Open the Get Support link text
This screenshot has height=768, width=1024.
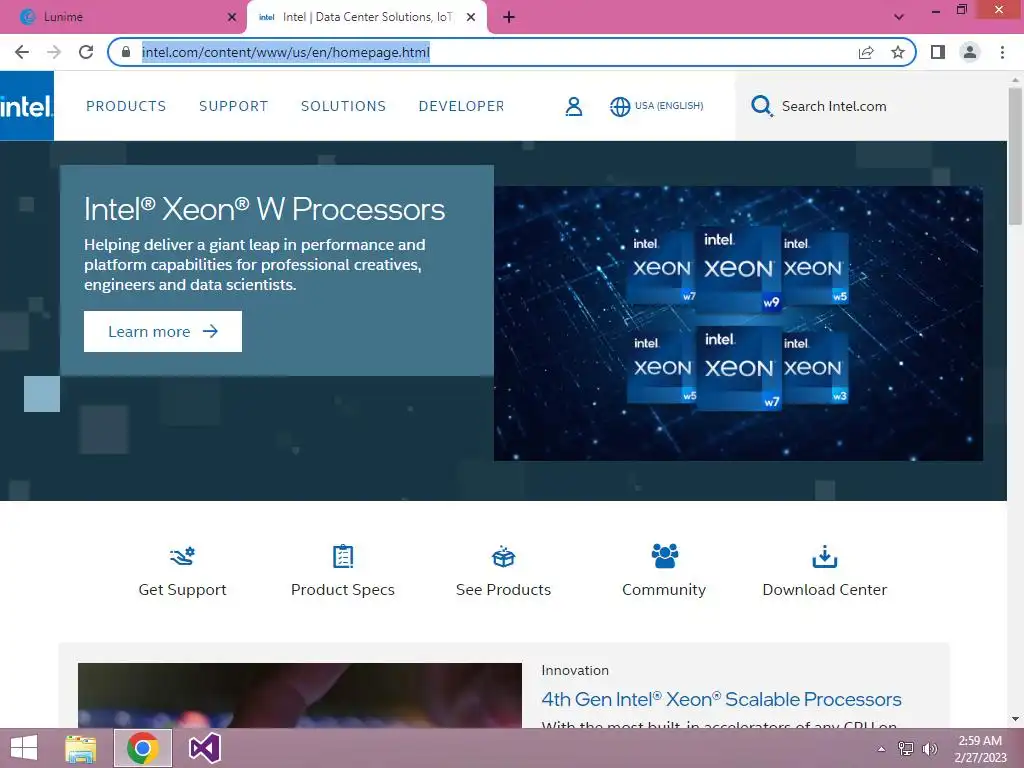click(182, 590)
